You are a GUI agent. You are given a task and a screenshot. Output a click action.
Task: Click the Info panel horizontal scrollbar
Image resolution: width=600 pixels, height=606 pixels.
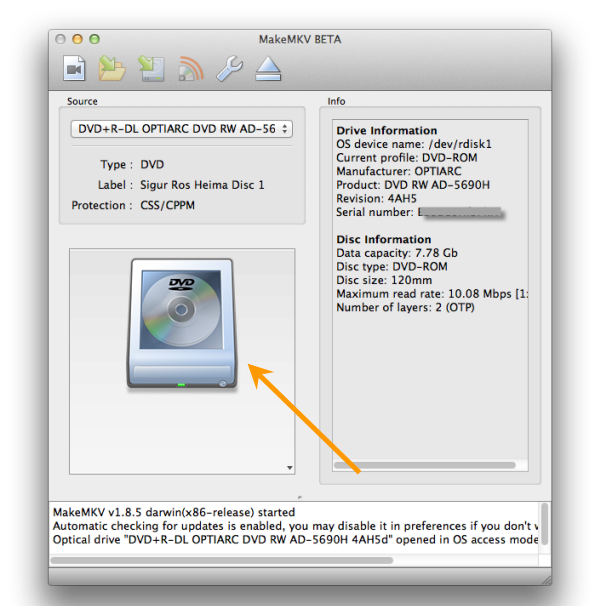click(424, 465)
